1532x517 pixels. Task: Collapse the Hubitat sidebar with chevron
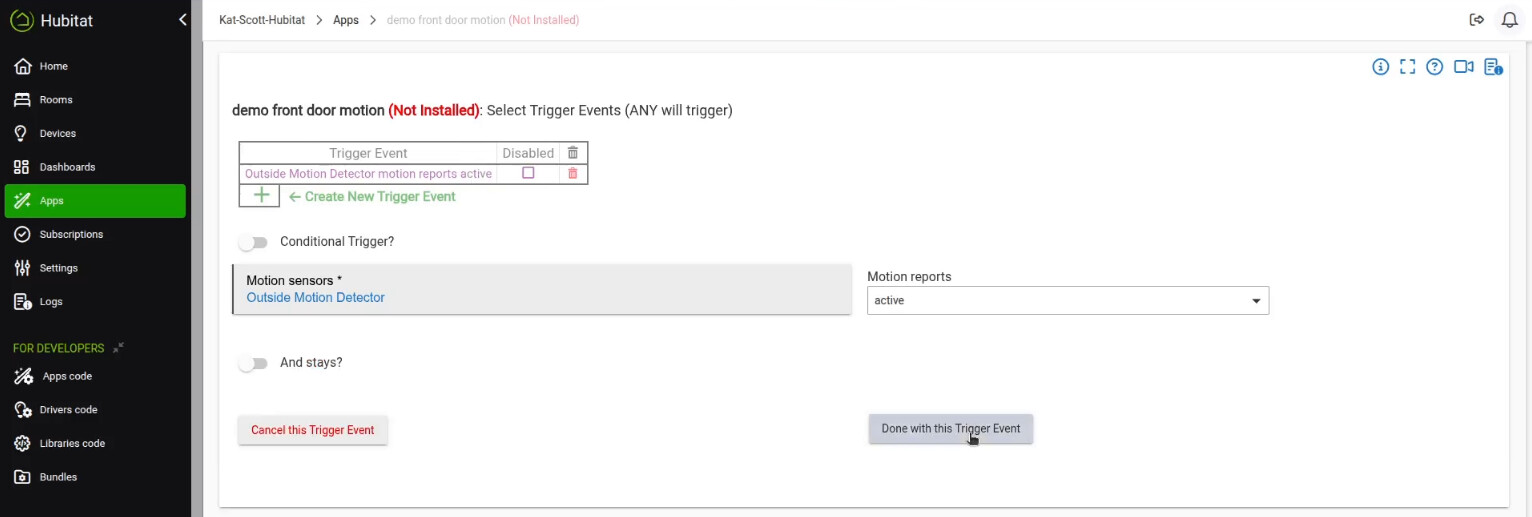[183, 20]
